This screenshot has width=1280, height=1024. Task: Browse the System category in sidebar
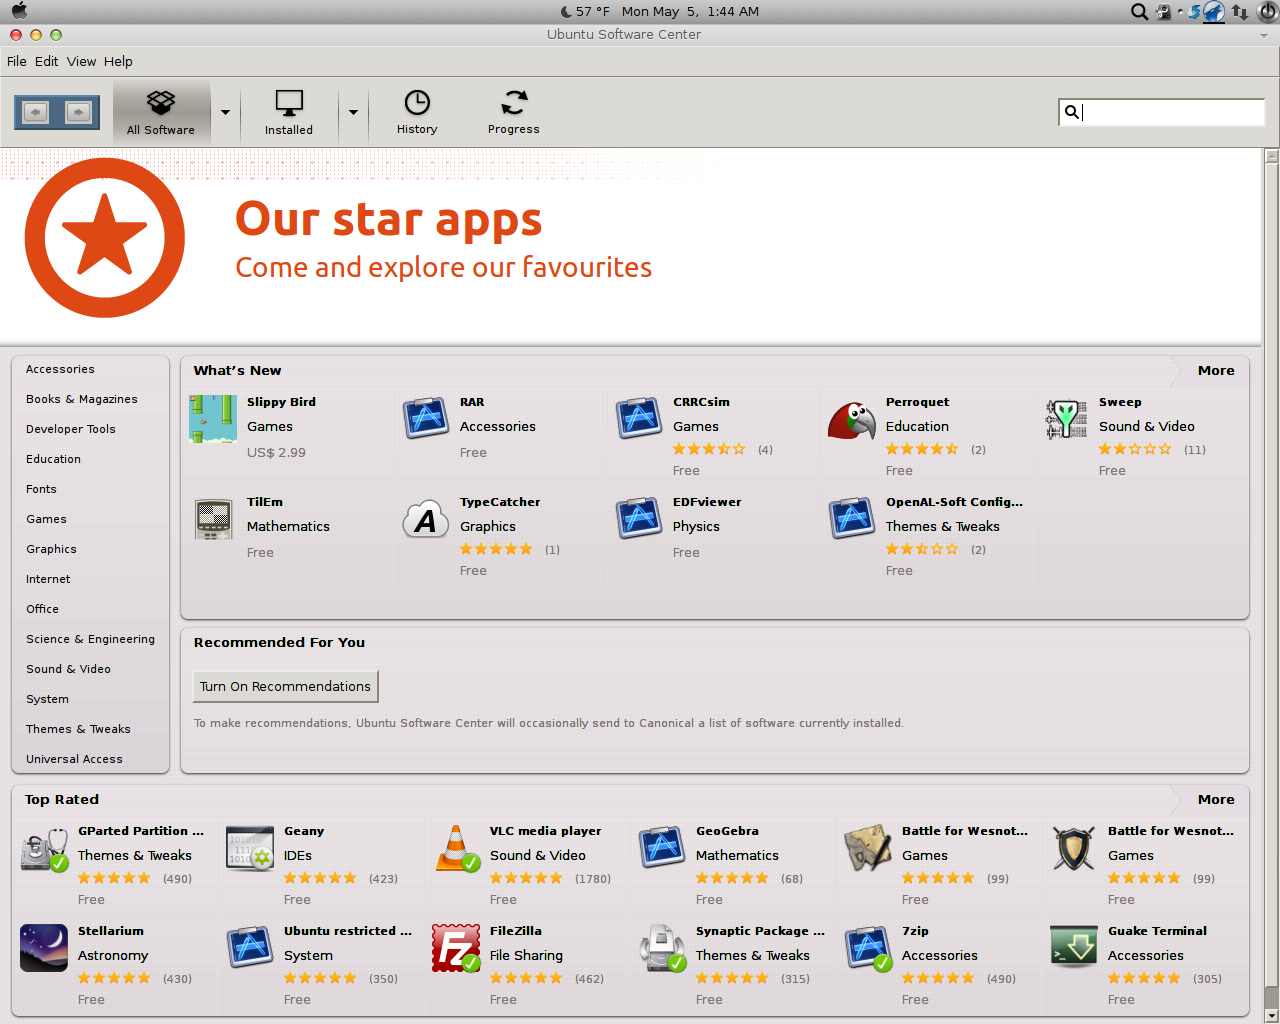(x=47, y=699)
